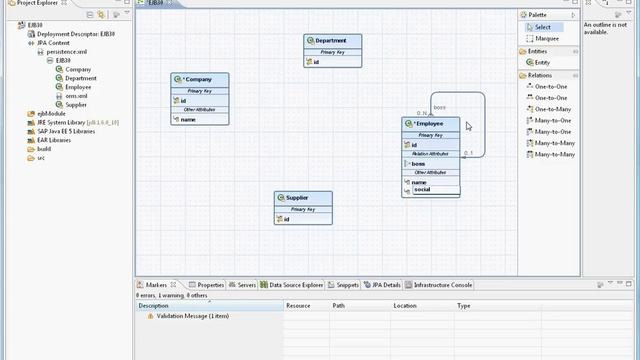Open the Outline view menu arrow
This screenshot has width=640, height=360.
pos(629,13)
